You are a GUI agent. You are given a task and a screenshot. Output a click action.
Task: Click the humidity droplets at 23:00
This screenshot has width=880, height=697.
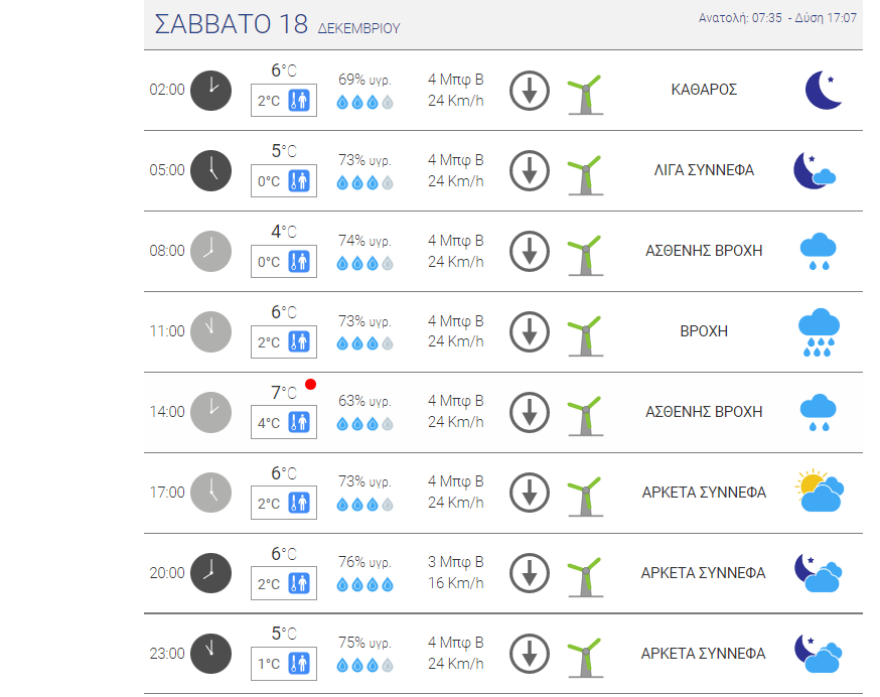click(365, 664)
